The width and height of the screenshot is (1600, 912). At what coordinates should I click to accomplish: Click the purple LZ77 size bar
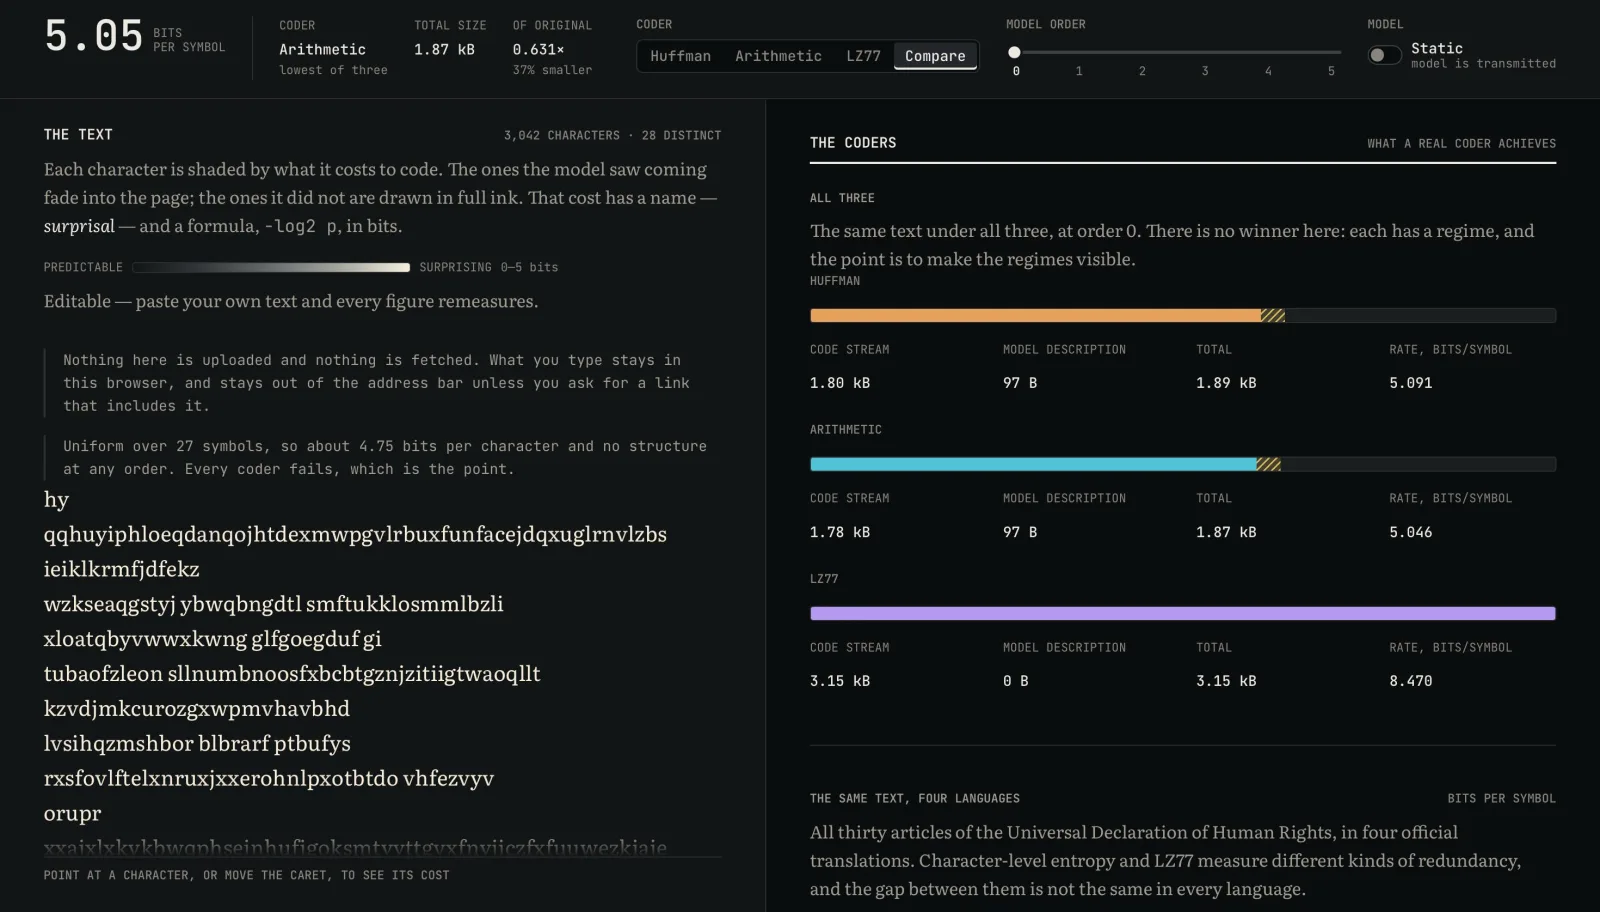(x=1183, y=613)
